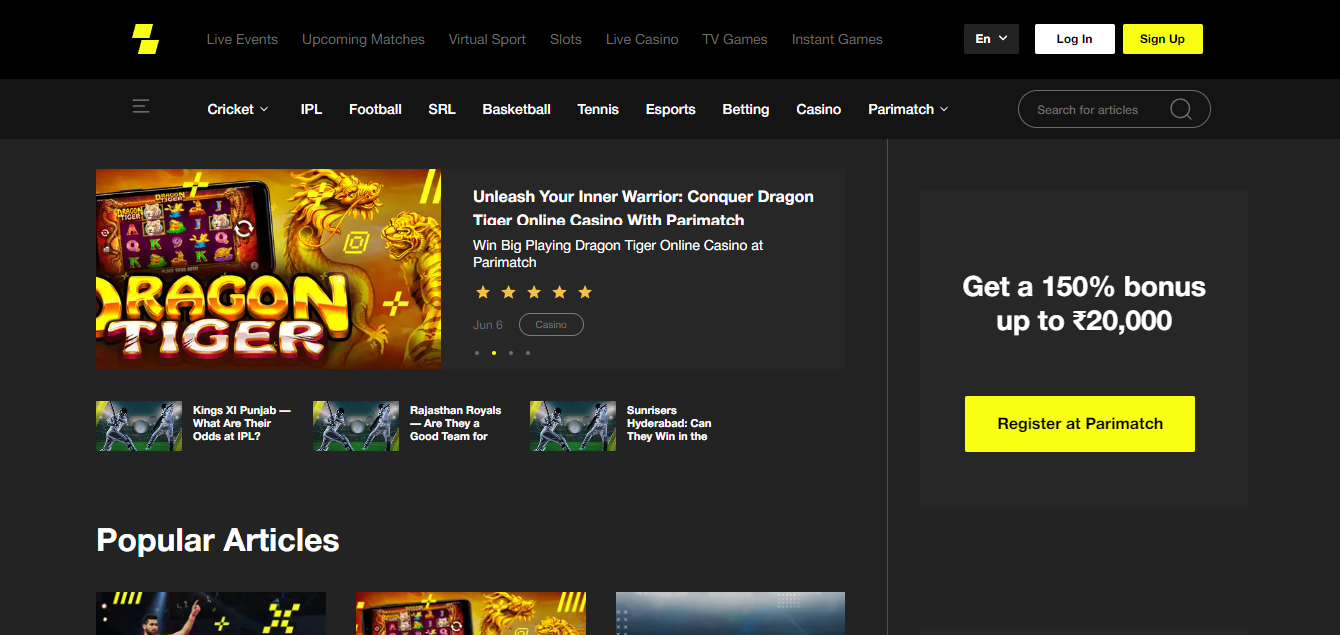Select Esports category
1340x635 pixels.
(670, 109)
